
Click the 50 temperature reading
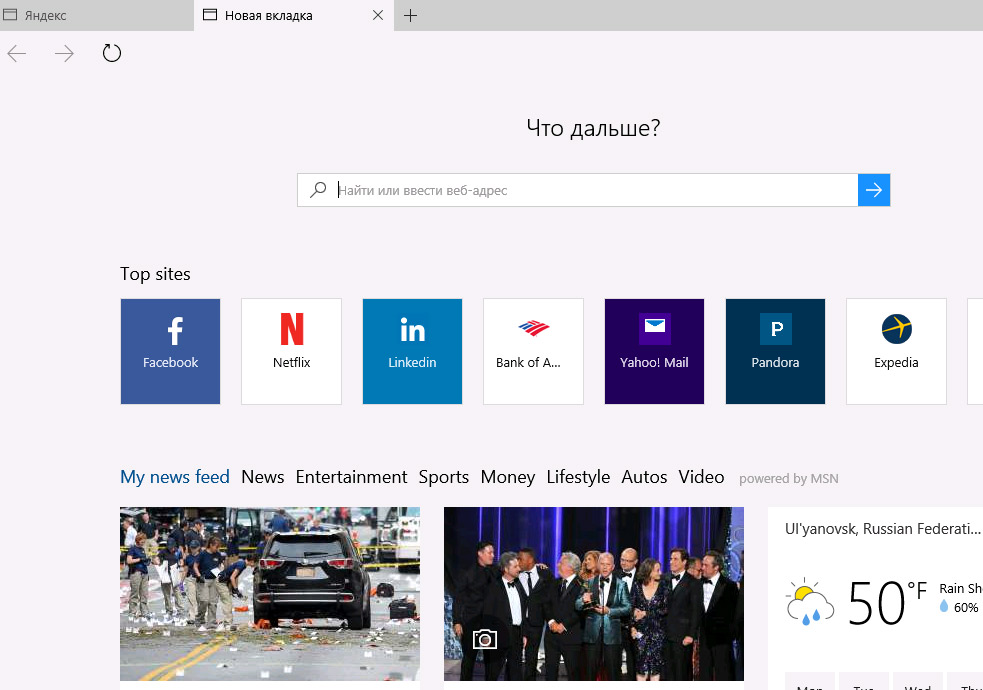[877, 603]
